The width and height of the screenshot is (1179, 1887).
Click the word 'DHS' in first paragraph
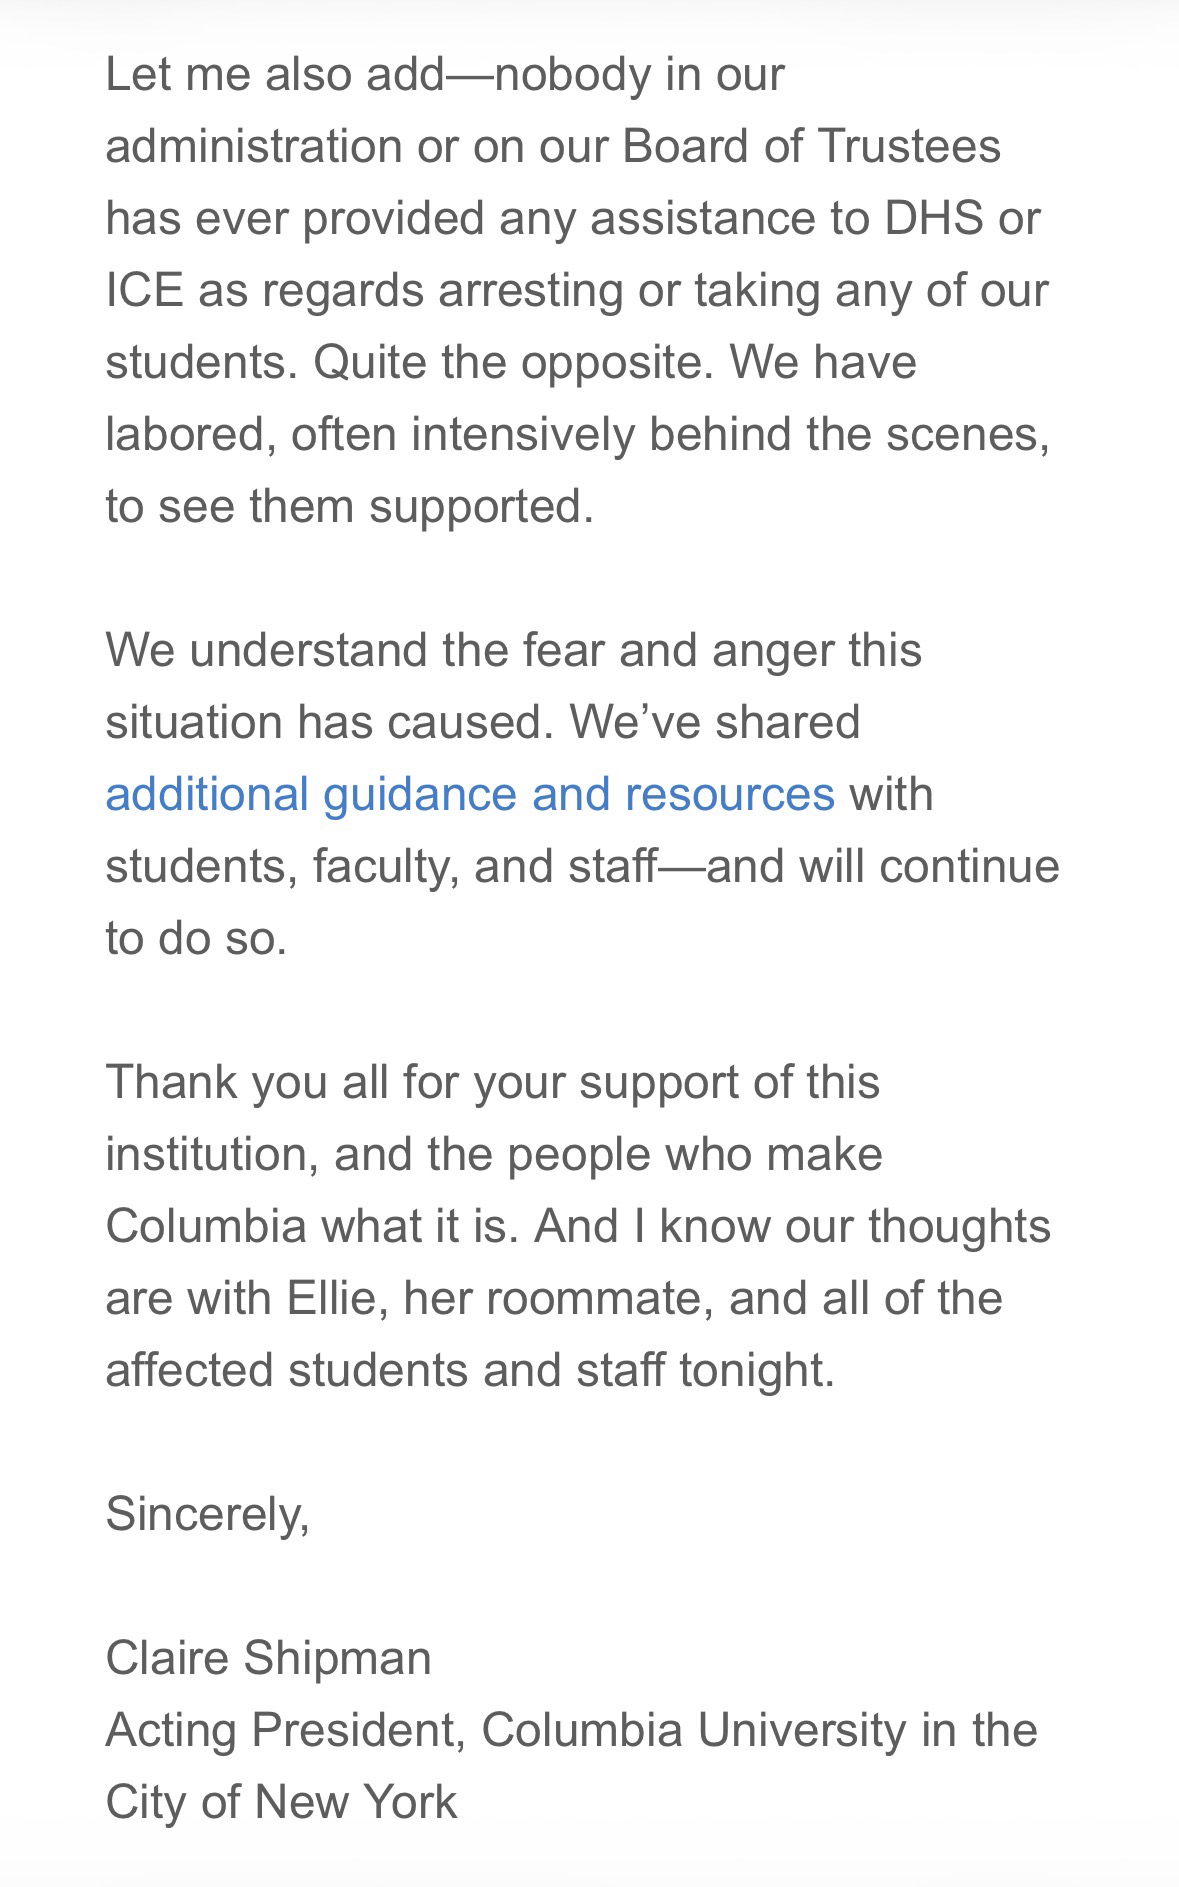(x=932, y=218)
